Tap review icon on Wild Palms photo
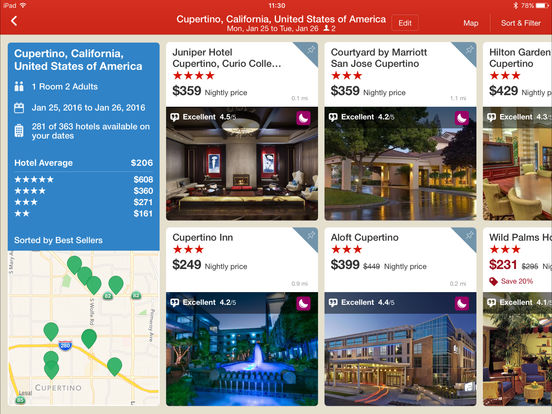The height and width of the screenshot is (414, 552). click(x=491, y=303)
